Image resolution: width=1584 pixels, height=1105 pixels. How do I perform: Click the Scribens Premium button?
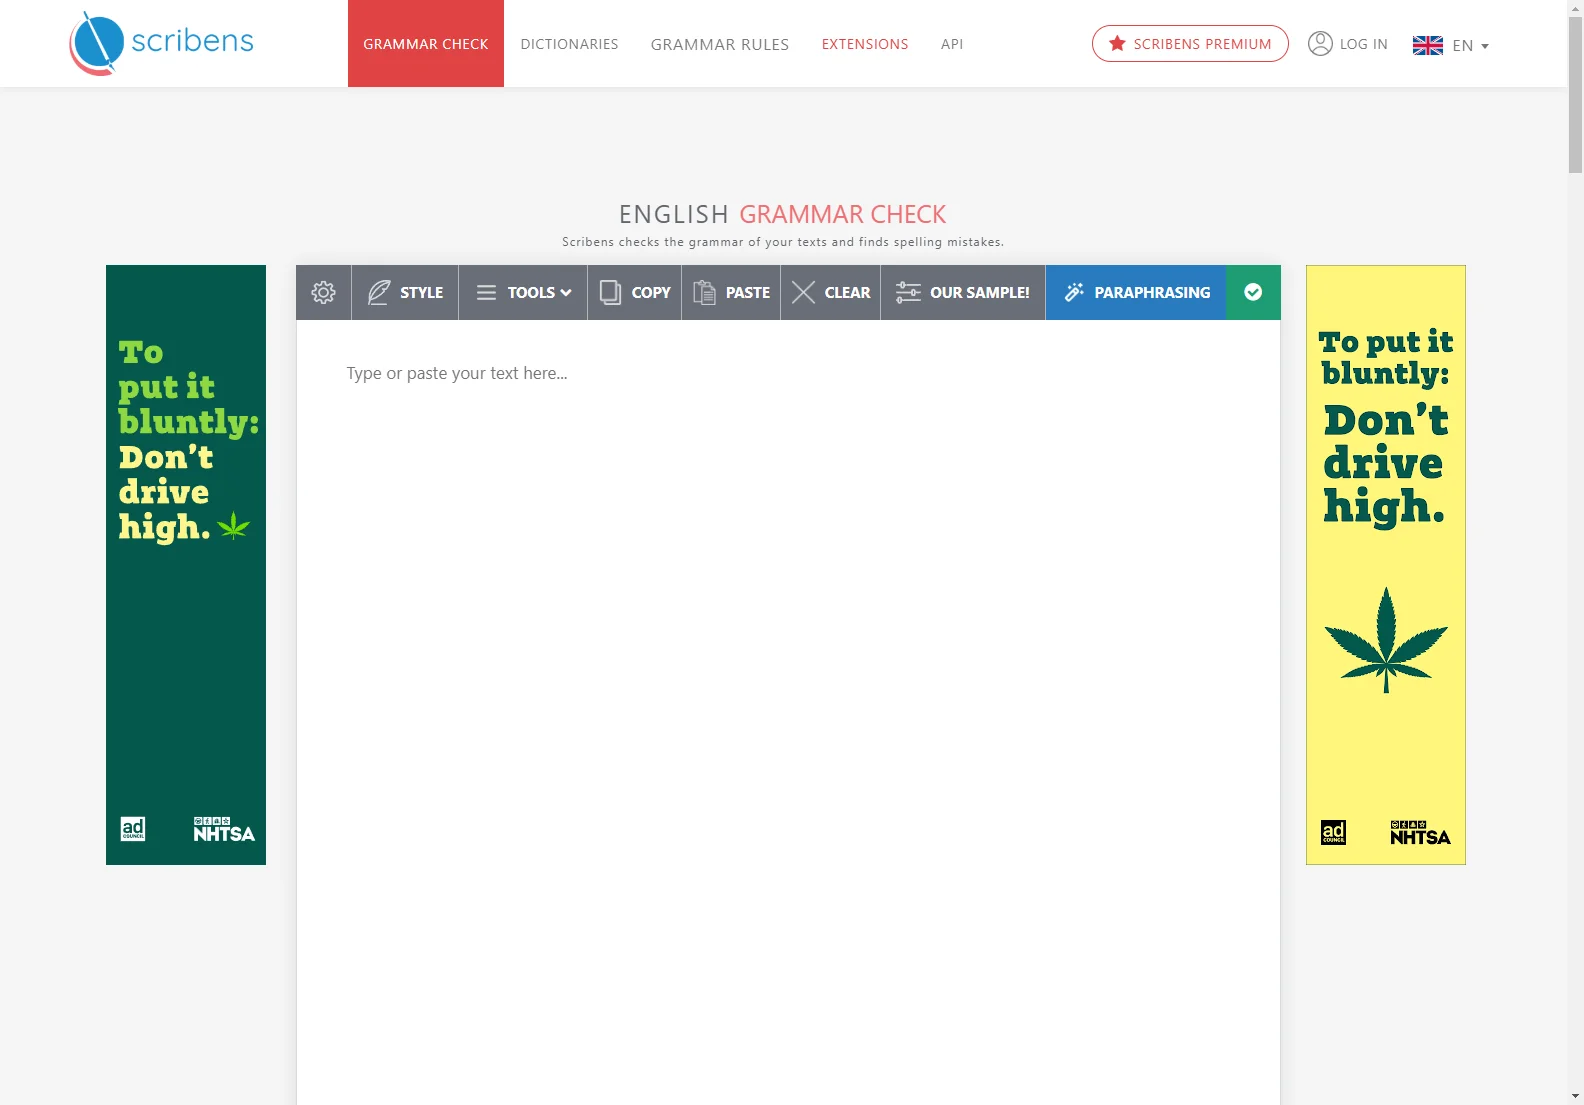pyautogui.click(x=1190, y=43)
